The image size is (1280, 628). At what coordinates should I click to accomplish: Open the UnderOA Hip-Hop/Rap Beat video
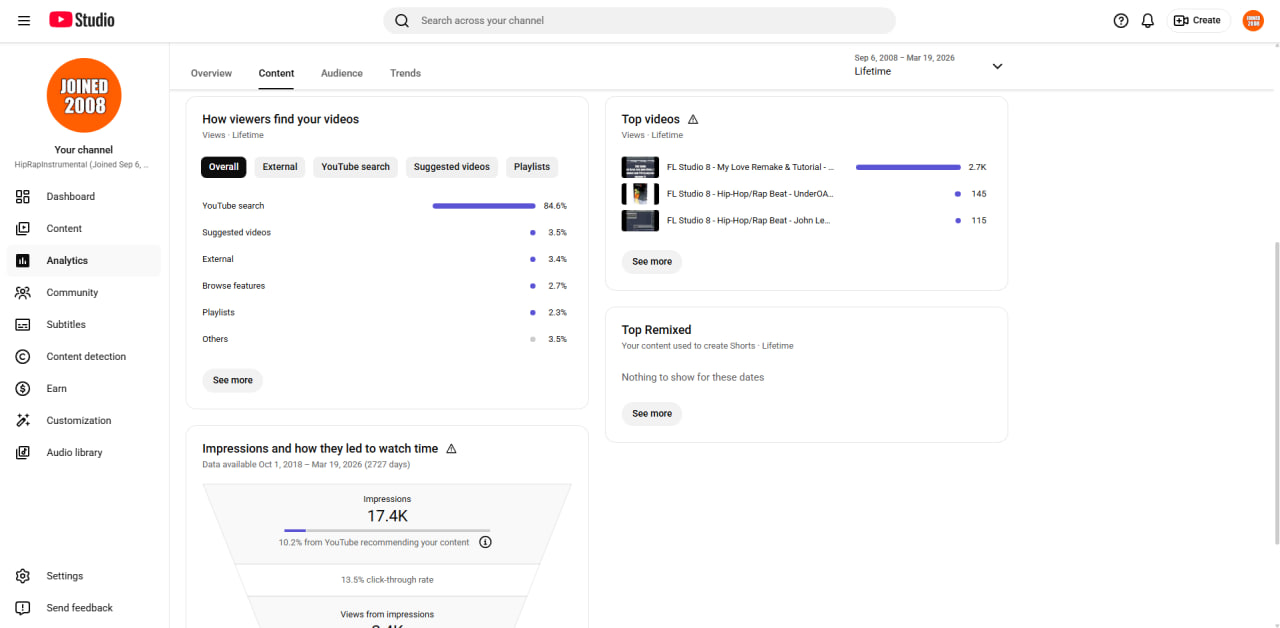pos(750,194)
